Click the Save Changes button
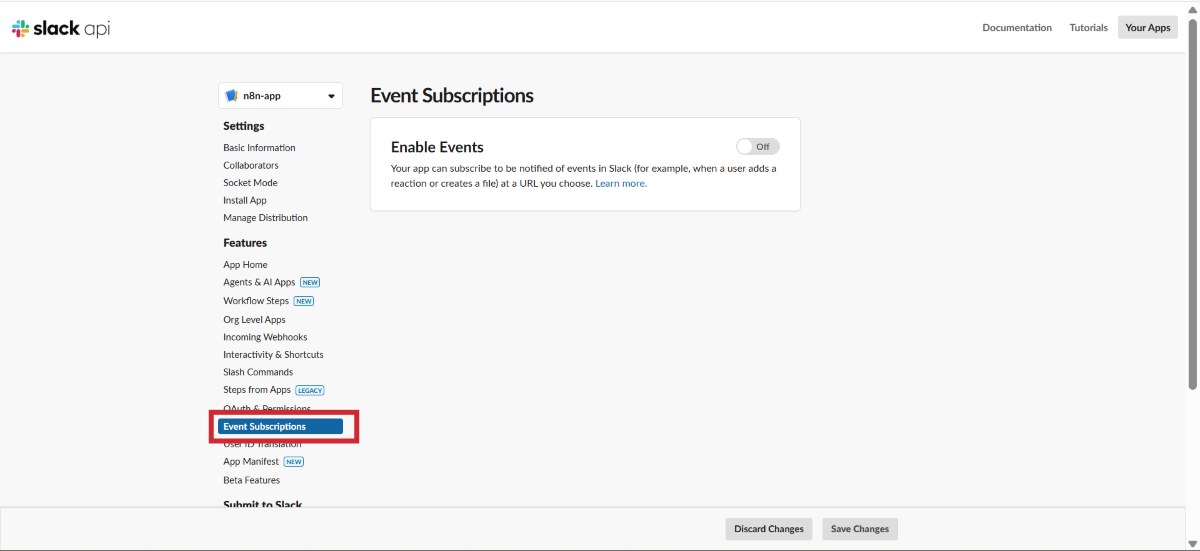1200x551 pixels. point(860,529)
